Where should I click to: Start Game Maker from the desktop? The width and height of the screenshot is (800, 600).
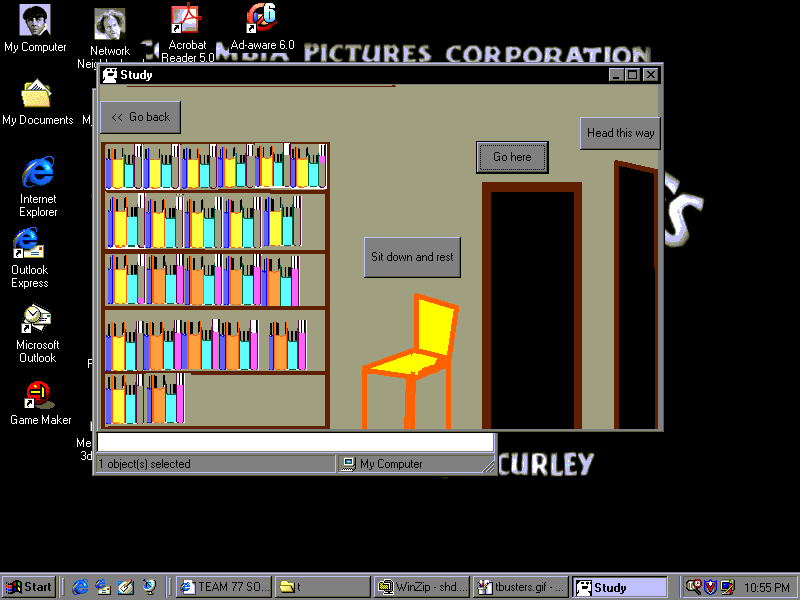pyautogui.click(x=38, y=395)
